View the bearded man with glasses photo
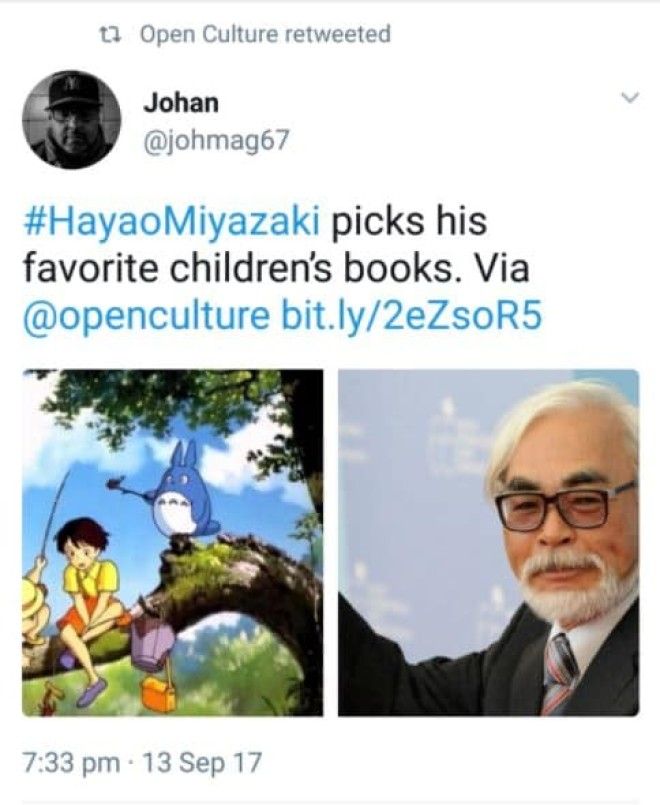 point(489,542)
